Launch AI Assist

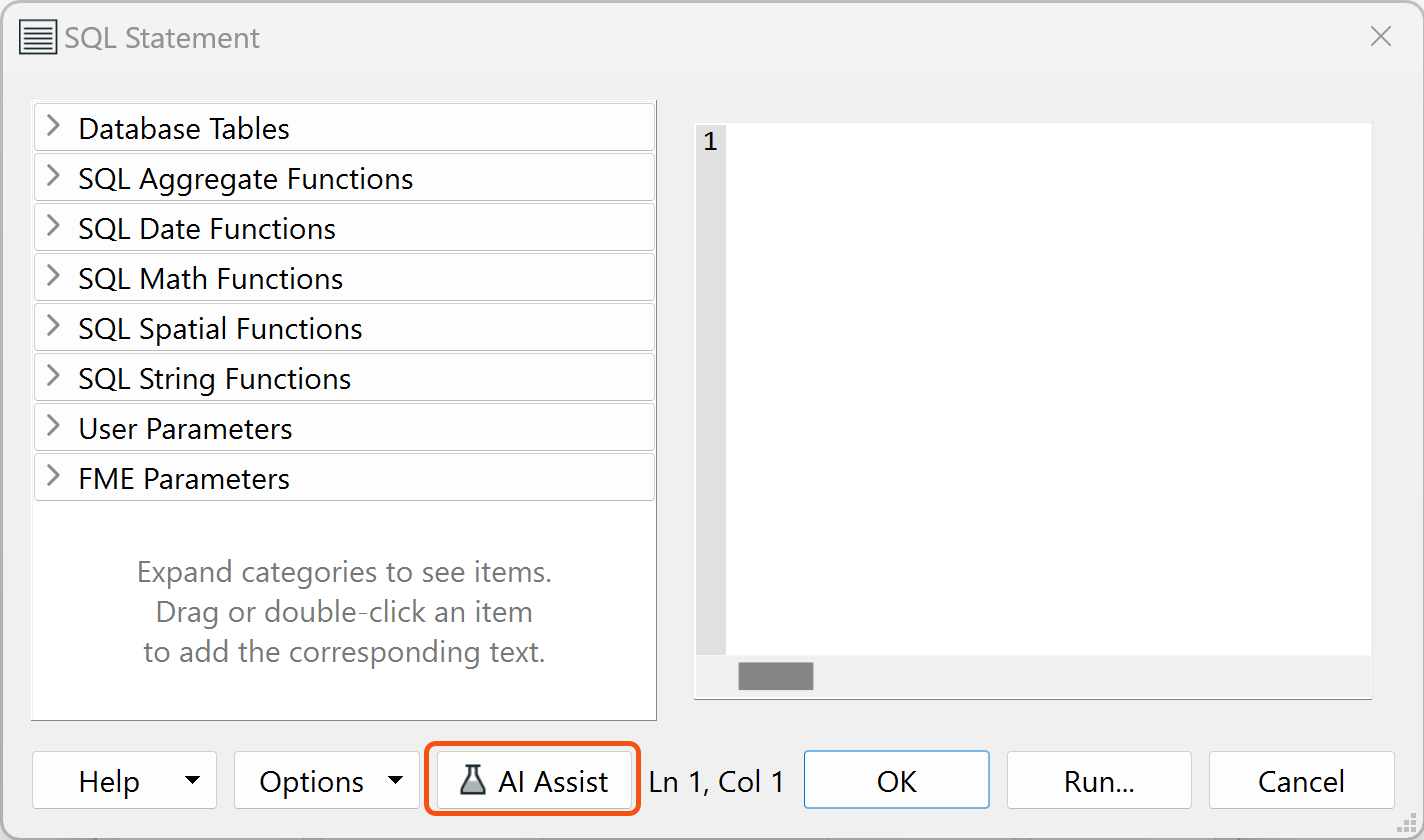point(532,781)
